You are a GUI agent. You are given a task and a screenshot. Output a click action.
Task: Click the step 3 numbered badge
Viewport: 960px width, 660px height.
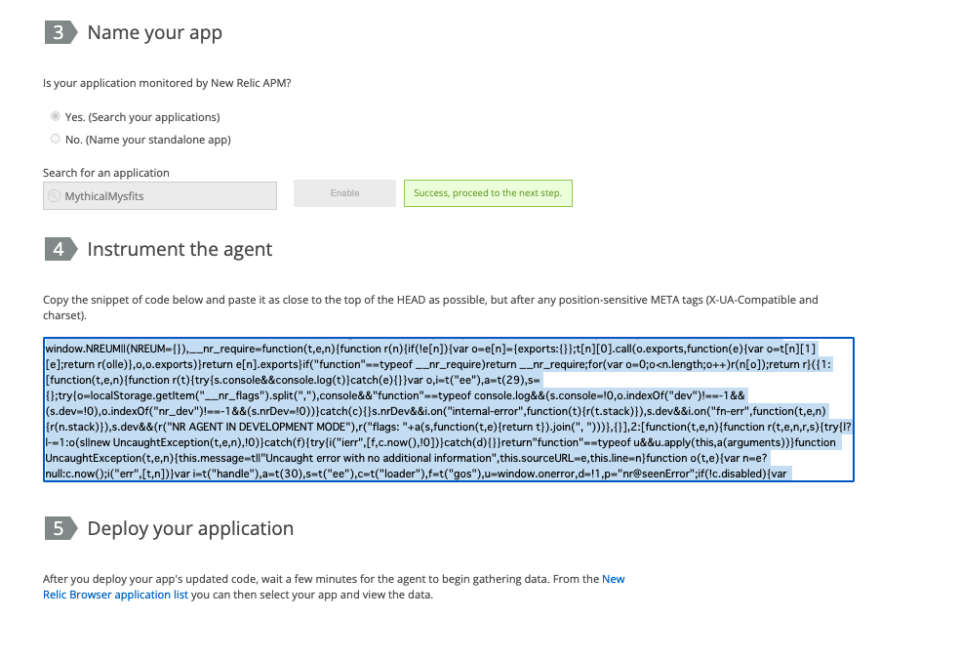(x=58, y=32)
